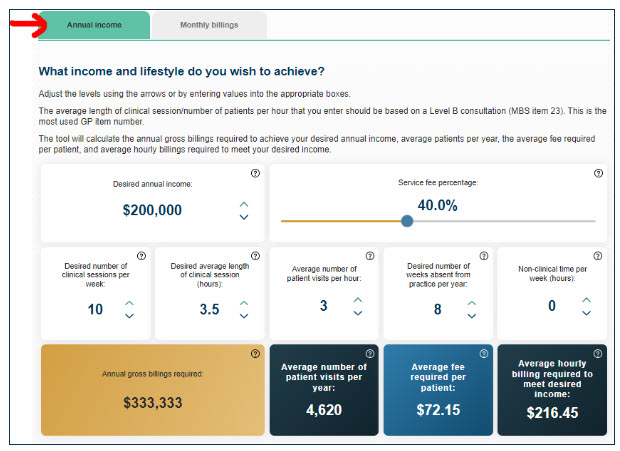Decrease the desired annual income value

click(x=244, y=217)
